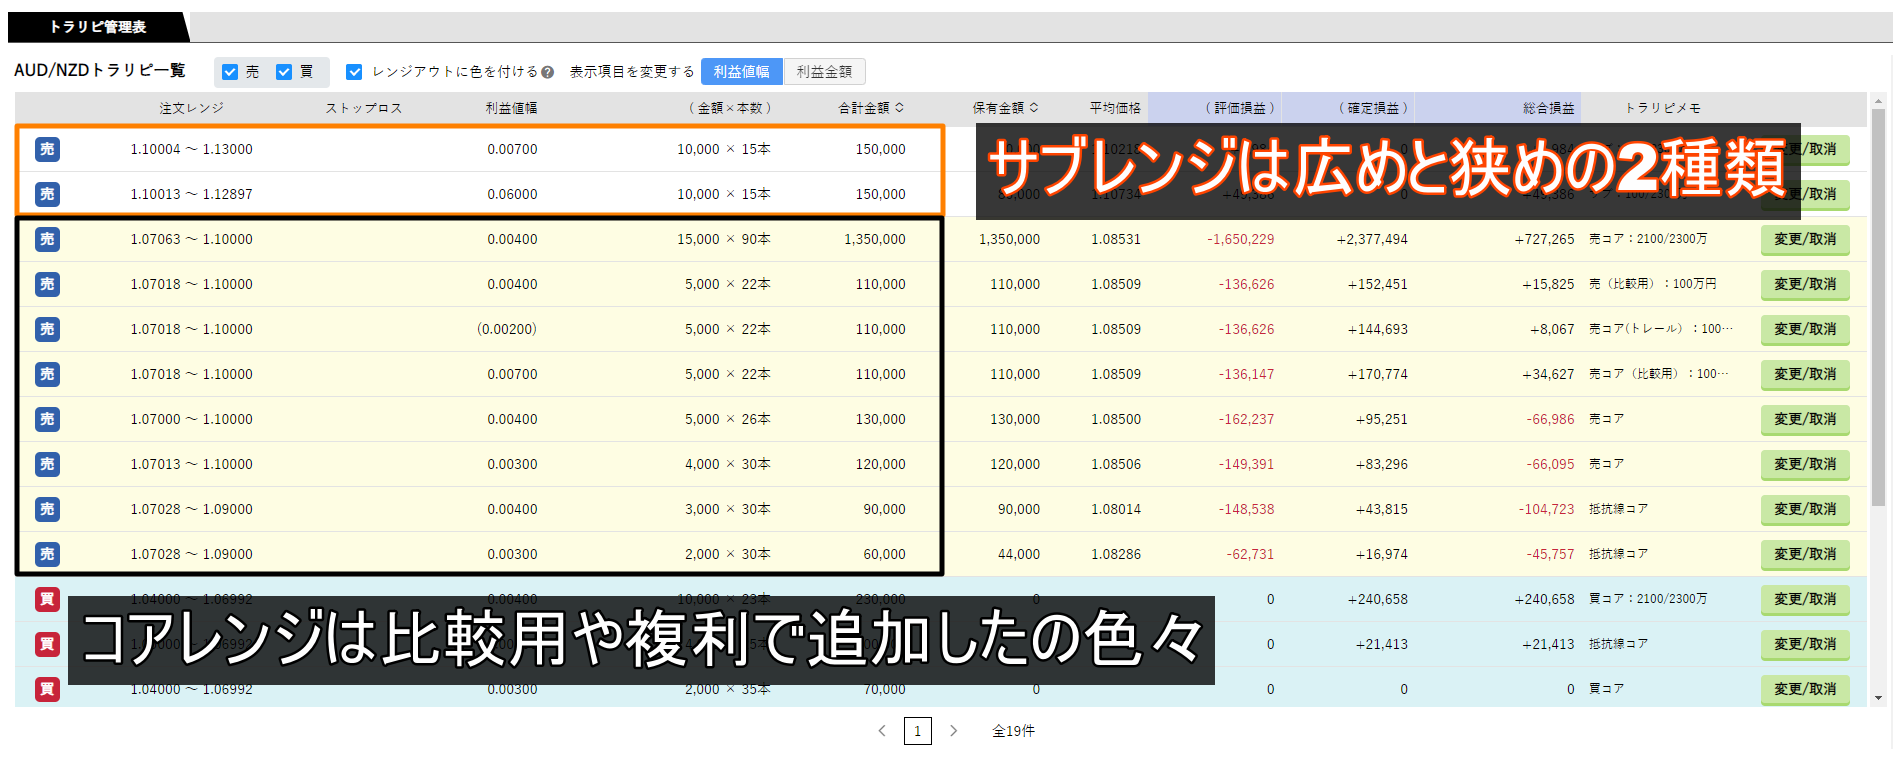1893x757 pixels.
Task: Uncheck レンジアウトに色を付ける checkbox
Action: click(354, 72)
